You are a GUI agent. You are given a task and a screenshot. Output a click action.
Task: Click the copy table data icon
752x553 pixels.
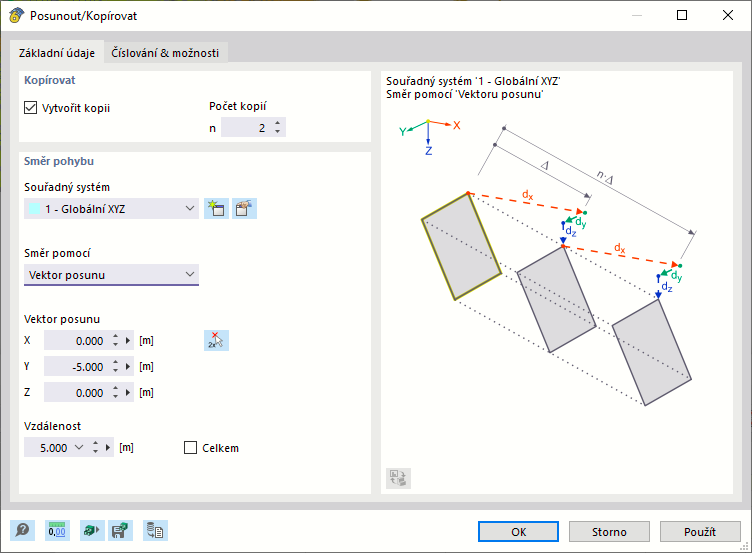point(155,530)
